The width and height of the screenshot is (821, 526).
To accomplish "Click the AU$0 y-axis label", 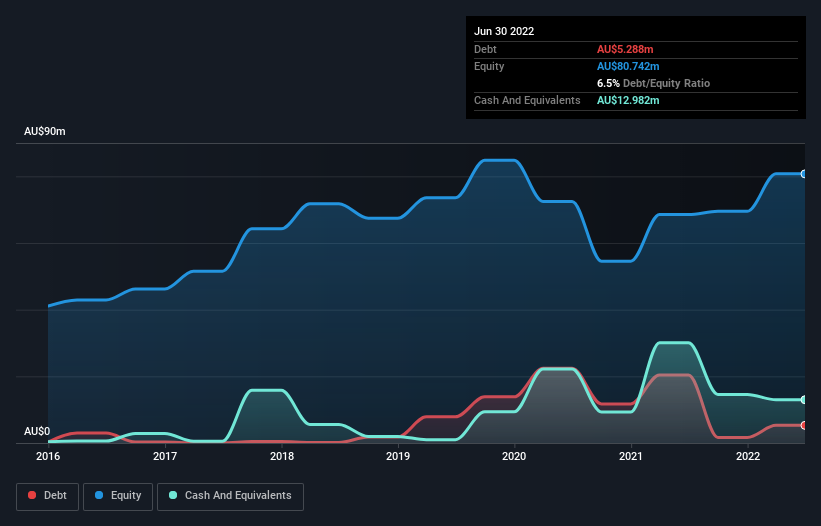I will [37, 431].
